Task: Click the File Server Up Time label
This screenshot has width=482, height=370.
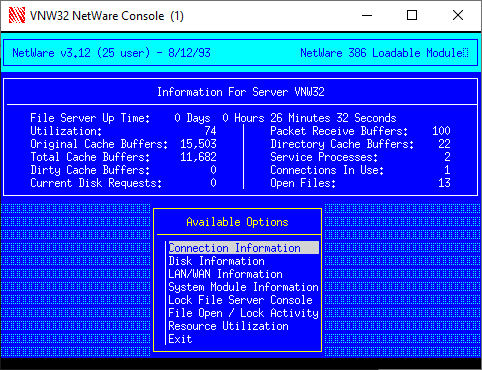Action: (90, 118)
